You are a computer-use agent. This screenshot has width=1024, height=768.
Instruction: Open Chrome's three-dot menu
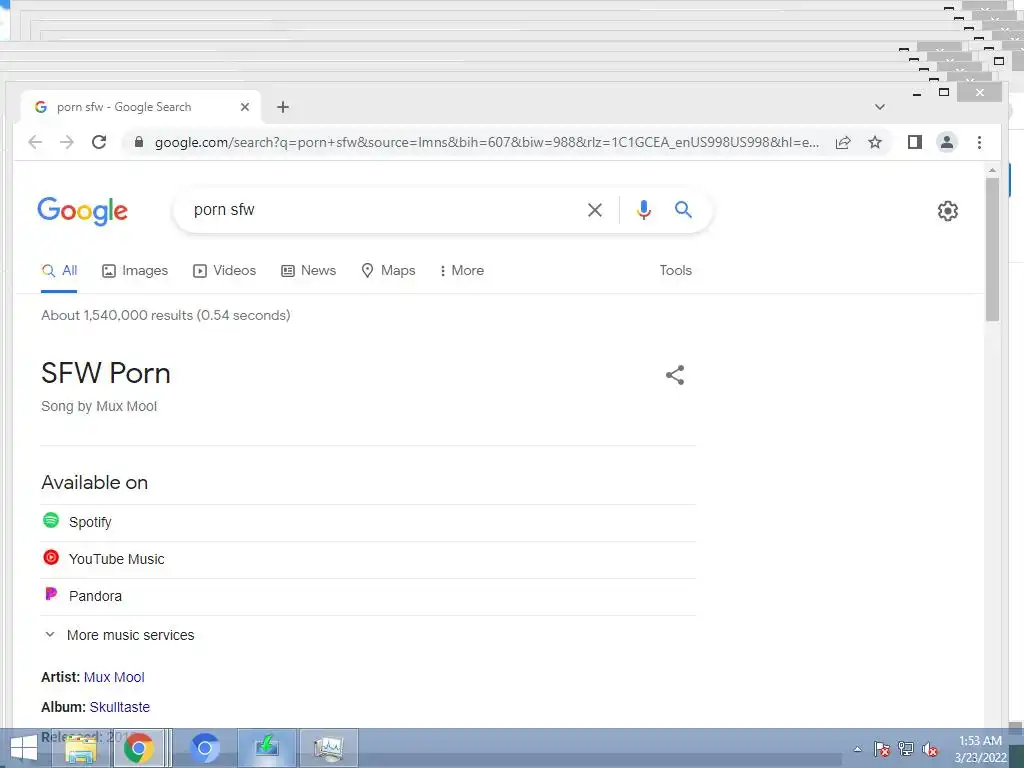(x=979, y=142)
